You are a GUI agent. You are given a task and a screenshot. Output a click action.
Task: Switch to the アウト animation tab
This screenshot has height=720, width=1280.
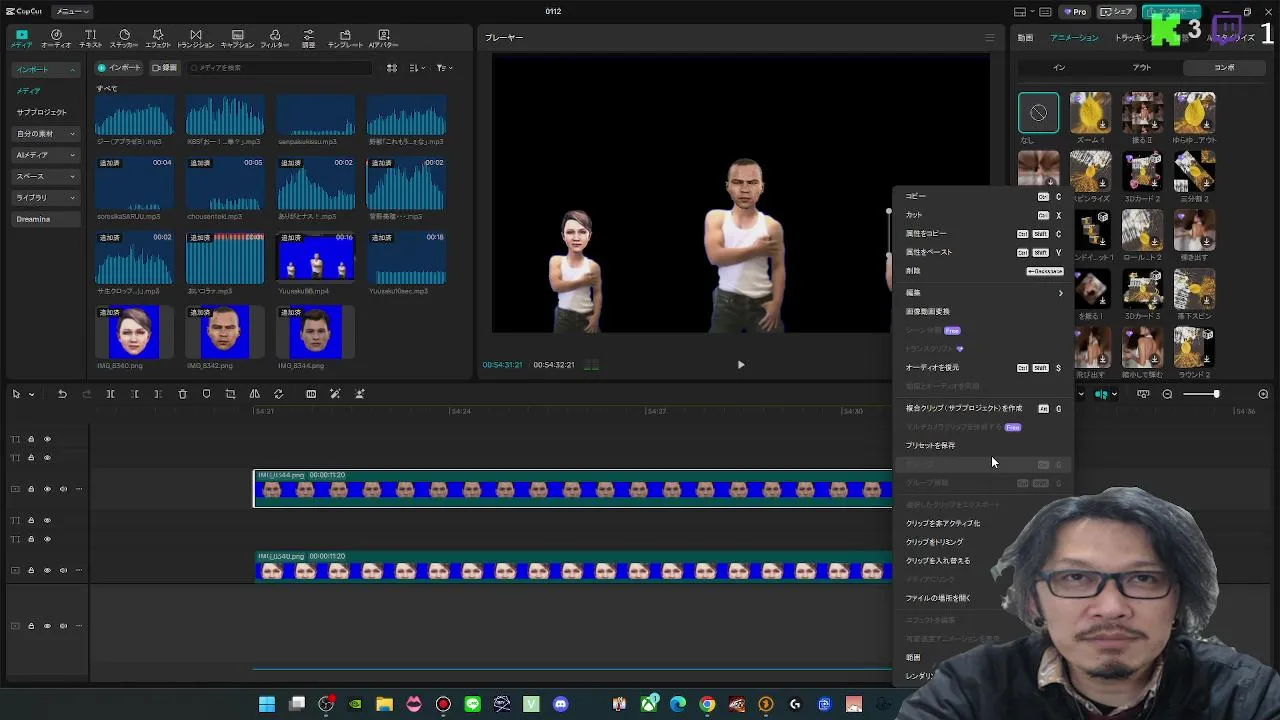click(1142, 67)
